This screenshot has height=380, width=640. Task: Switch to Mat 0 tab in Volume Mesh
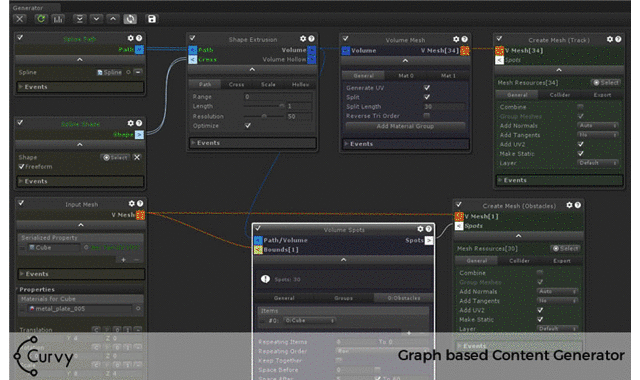pos(406,76)
